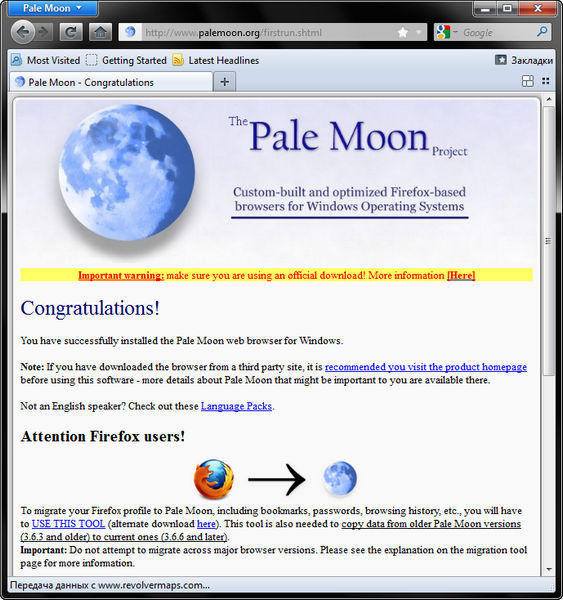The width and height of the screenshot is (563, 600).
Task: Open the [Here] warning information link
Action: pos(461,276)
